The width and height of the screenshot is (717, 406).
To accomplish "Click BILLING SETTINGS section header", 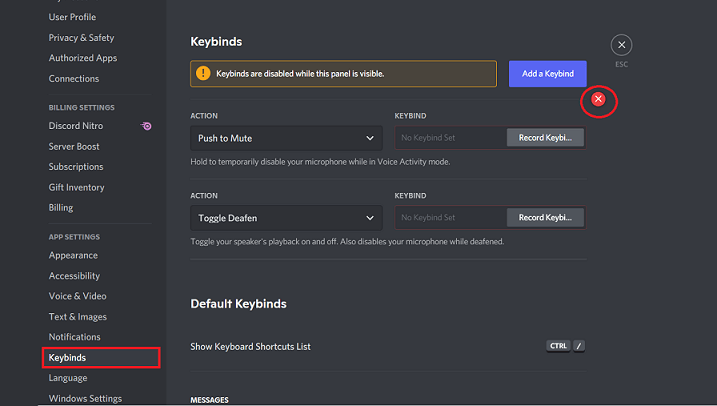I will [81, 107].
